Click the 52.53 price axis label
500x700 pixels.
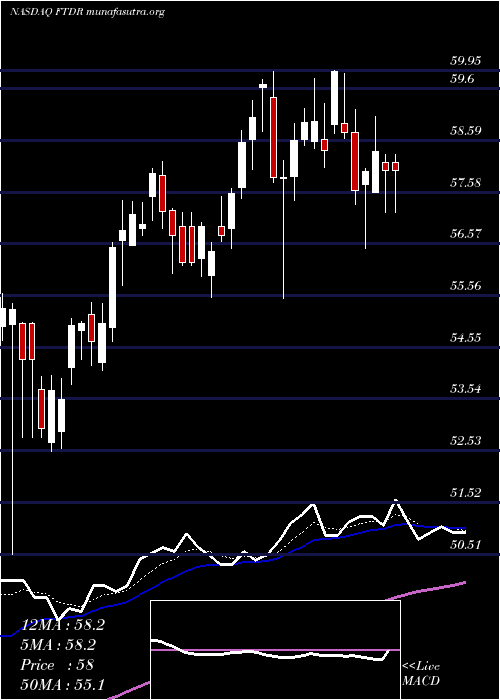466,441
